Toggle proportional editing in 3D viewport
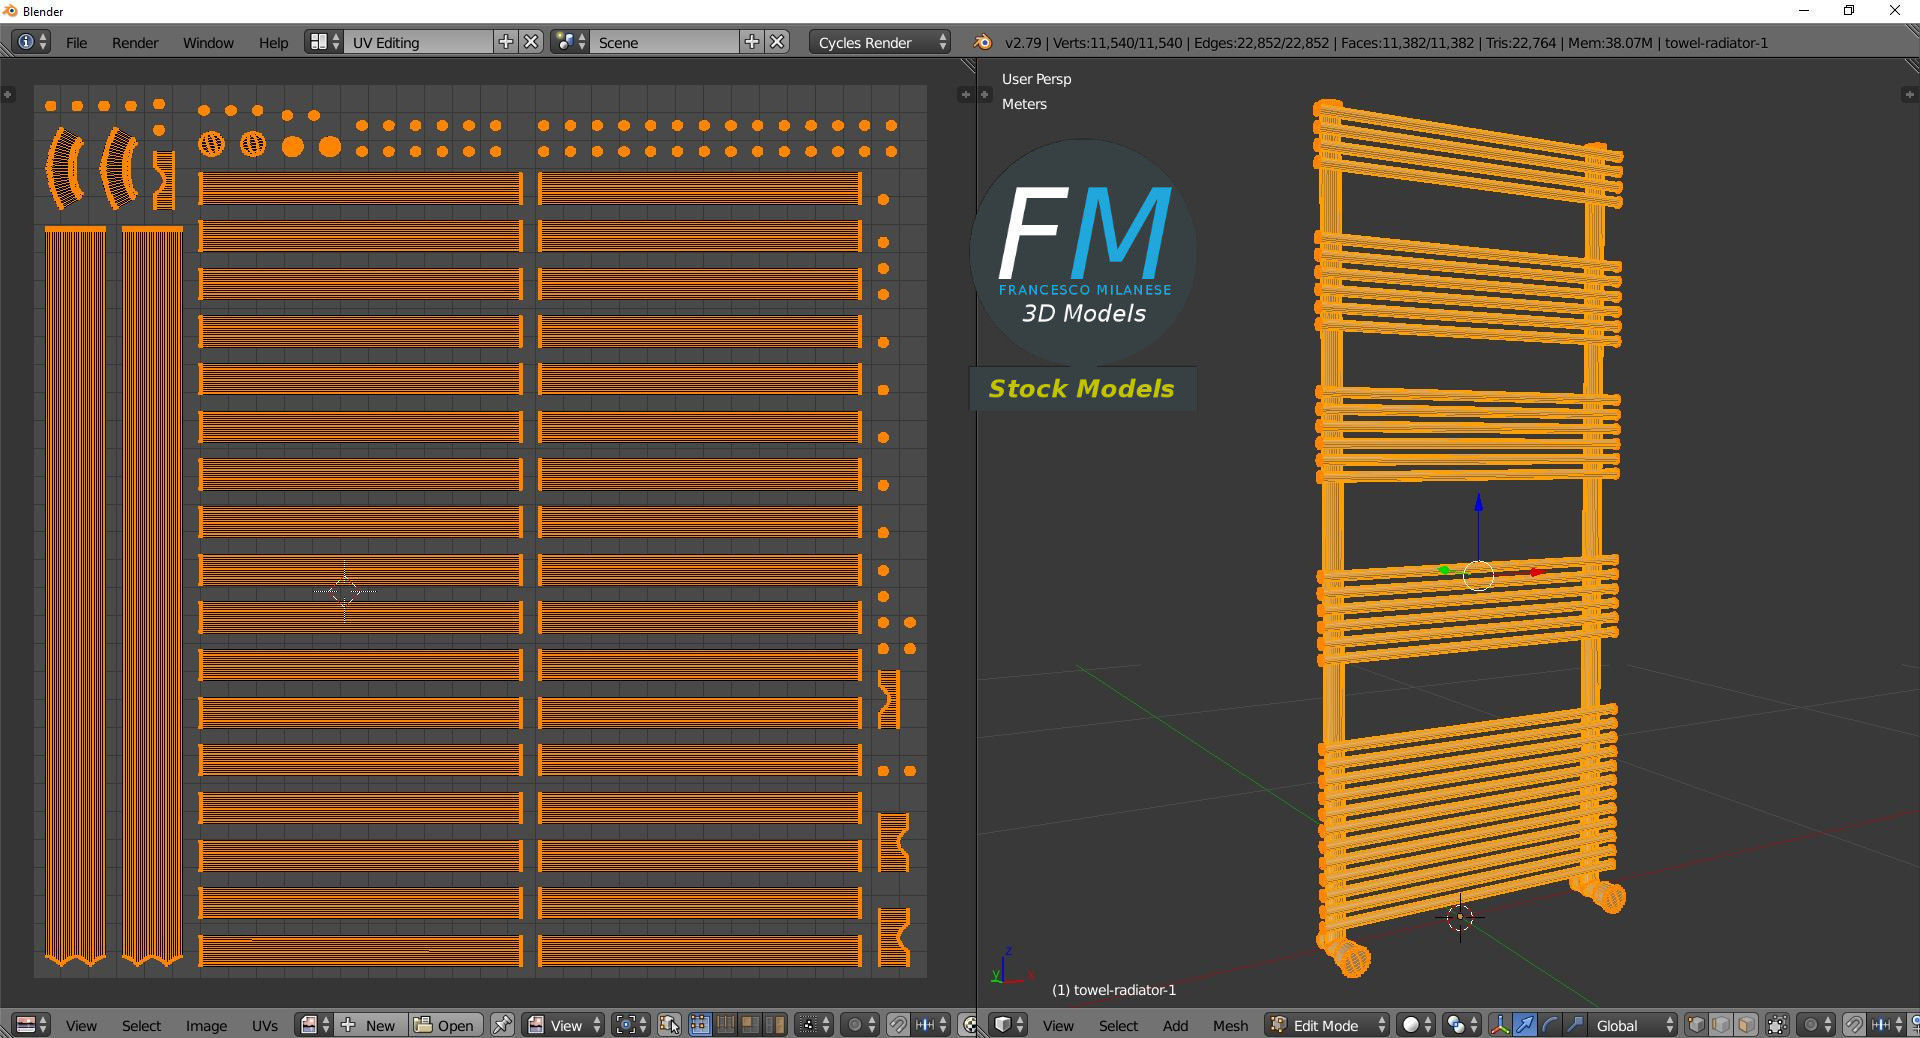This screenshot has width=1920, height=1038. pos(1816,1025)
